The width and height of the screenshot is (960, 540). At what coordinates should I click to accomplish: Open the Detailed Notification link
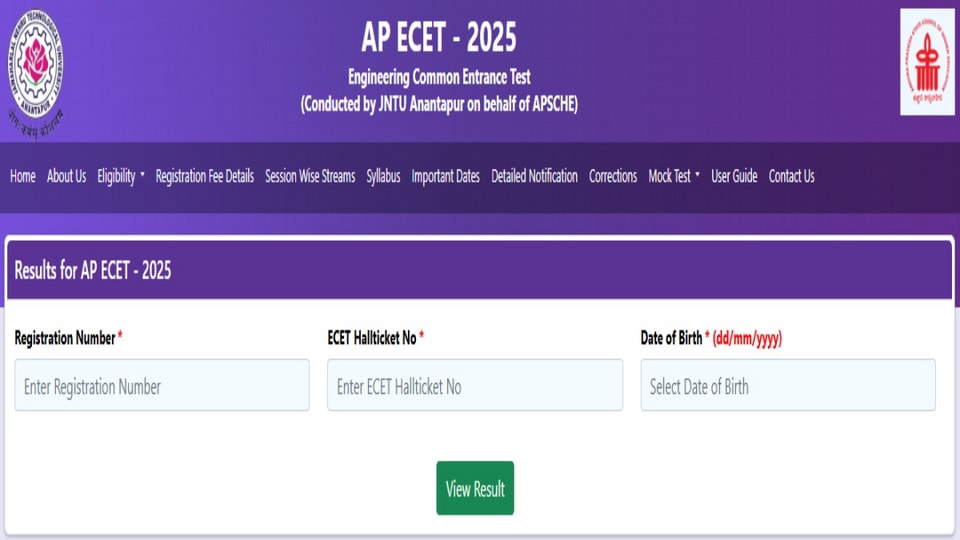[534, 176]
